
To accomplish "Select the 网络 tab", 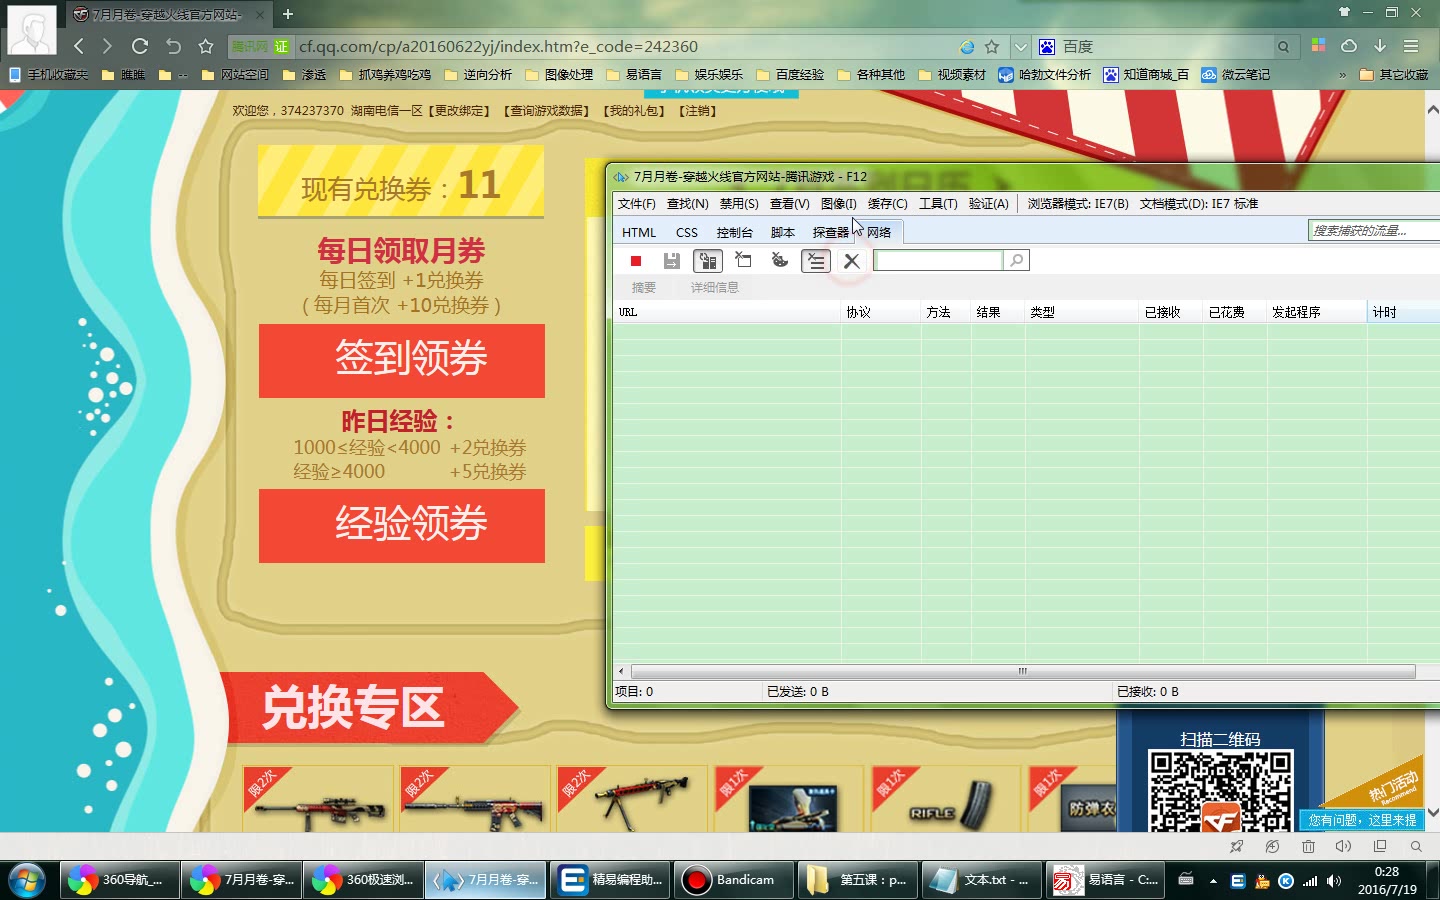I will [879, 232].
